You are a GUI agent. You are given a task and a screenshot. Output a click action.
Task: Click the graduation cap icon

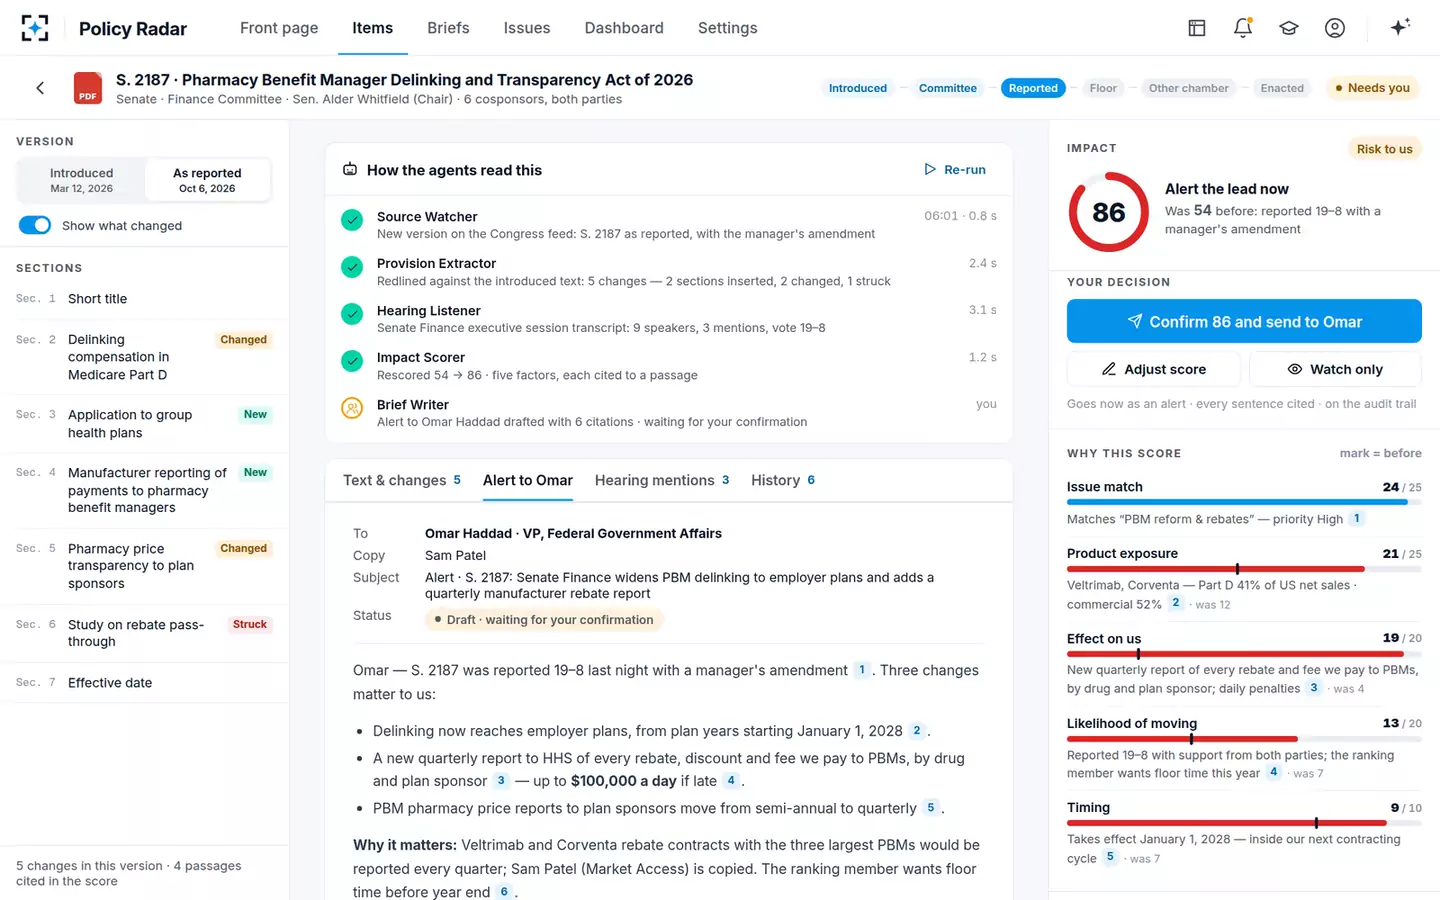click(x=1289, y=28)
